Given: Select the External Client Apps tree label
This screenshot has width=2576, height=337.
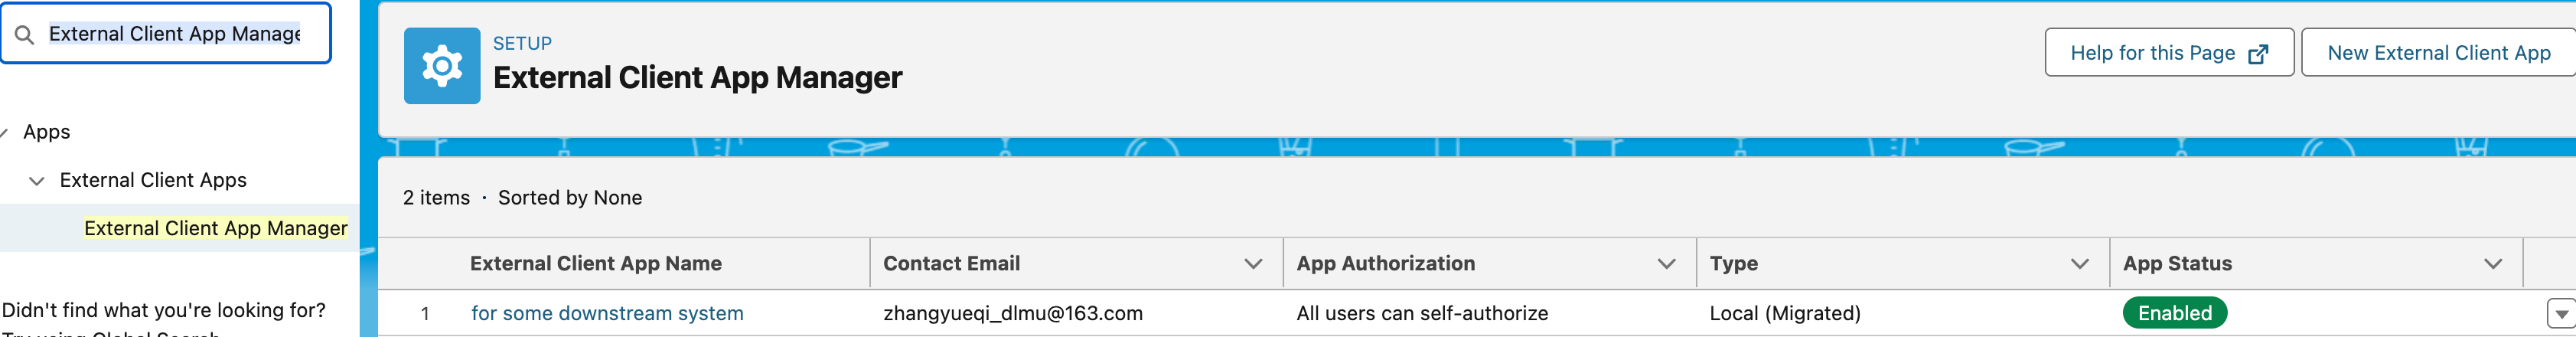Looking at the screenshot, I should (153, 180).
